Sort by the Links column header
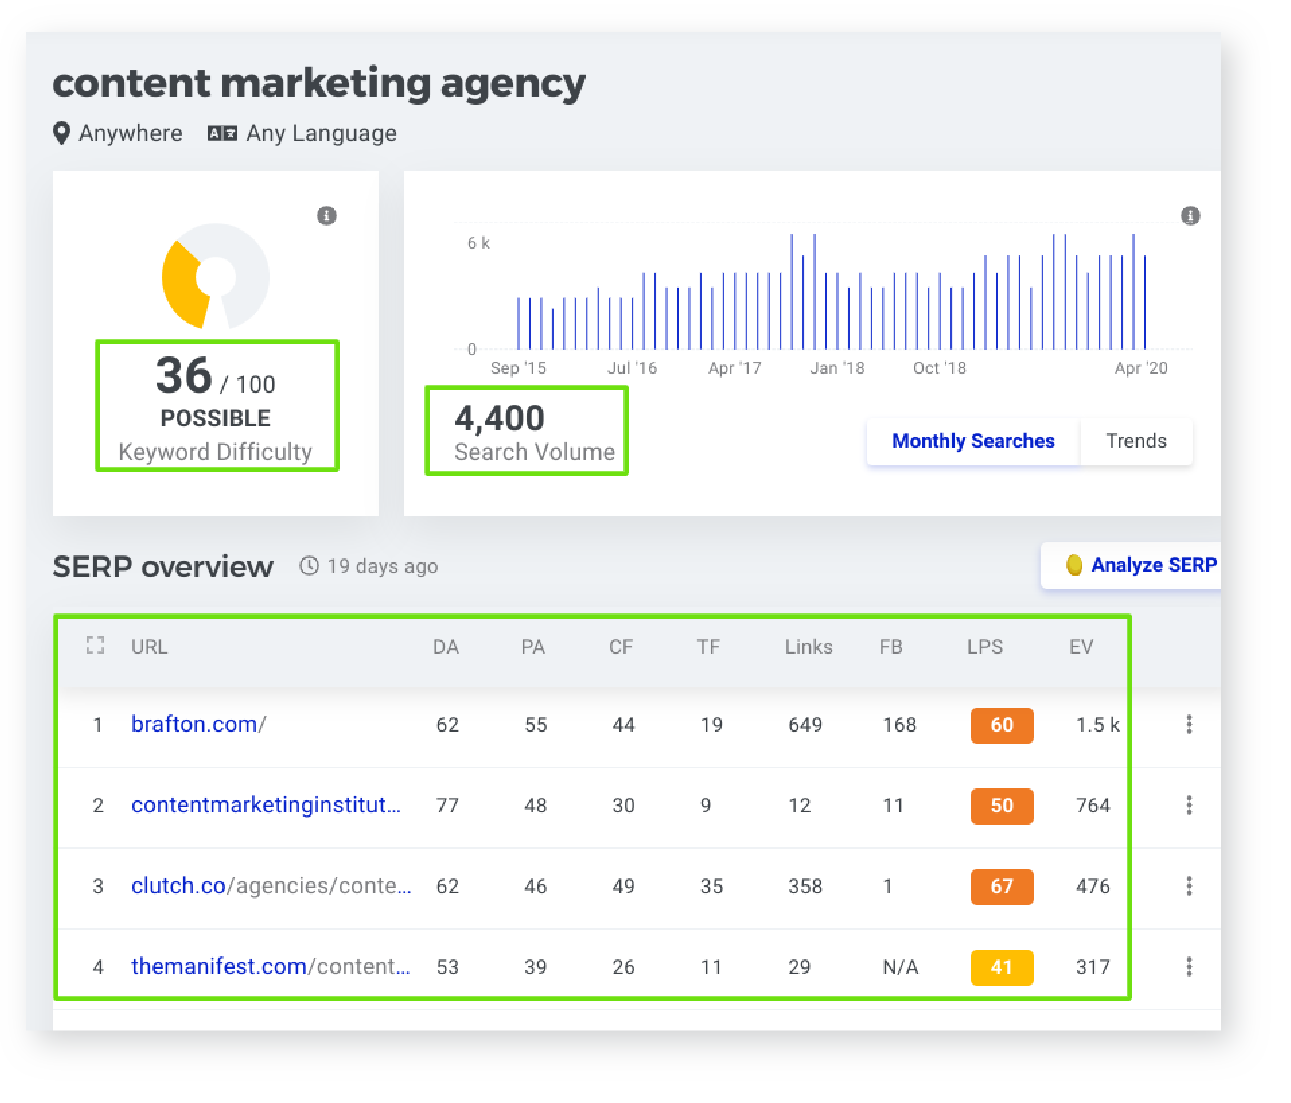This screenshot has width=1291, height=1103. pos(808,647)
